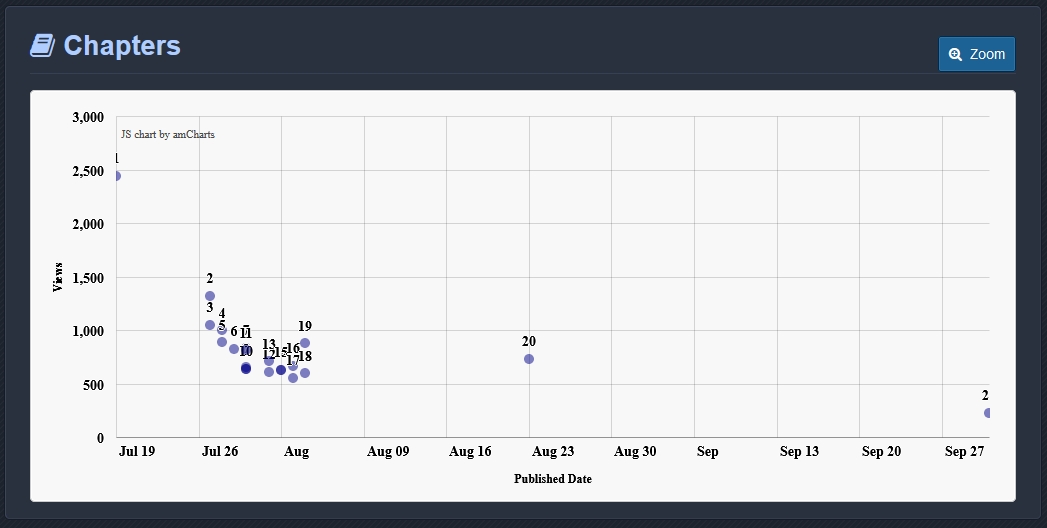Screen dimensions: 1047x528
Task: Click the Chapters heading text
Action: coord(122,46)
